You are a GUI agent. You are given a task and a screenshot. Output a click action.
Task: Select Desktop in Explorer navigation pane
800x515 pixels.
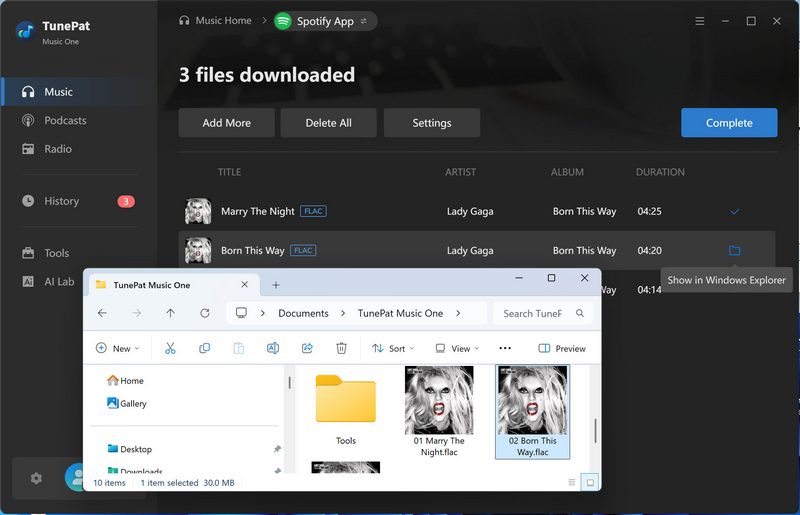coord(130,449)
